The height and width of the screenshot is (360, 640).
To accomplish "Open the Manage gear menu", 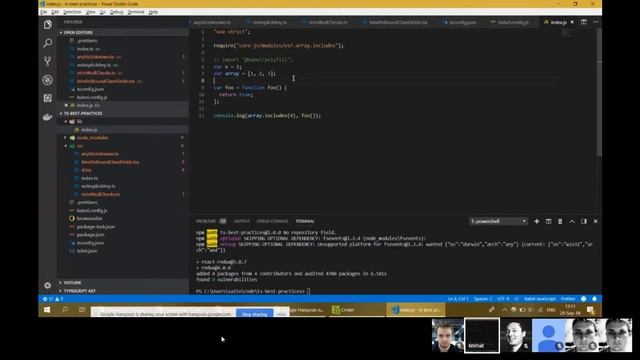I will point(47,285).
